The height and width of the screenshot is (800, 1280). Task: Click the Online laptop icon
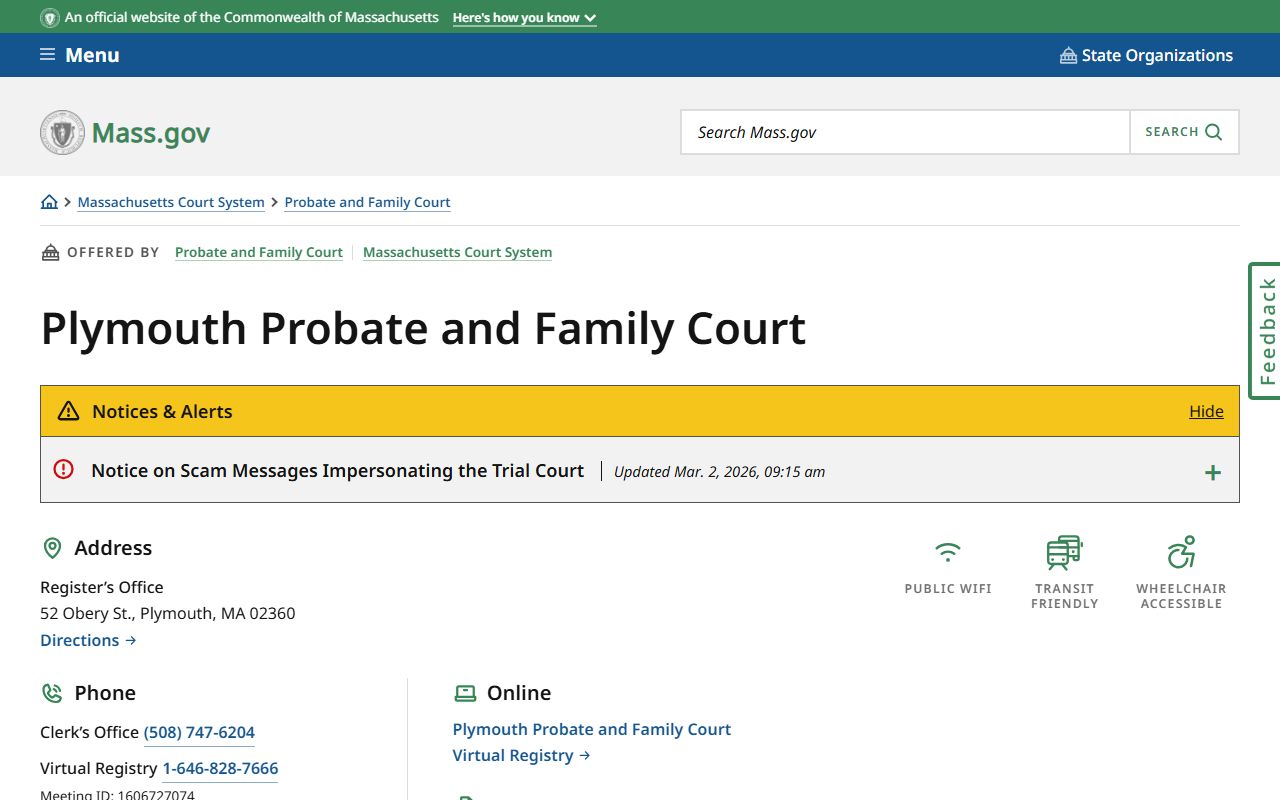[x=465, y=693]
